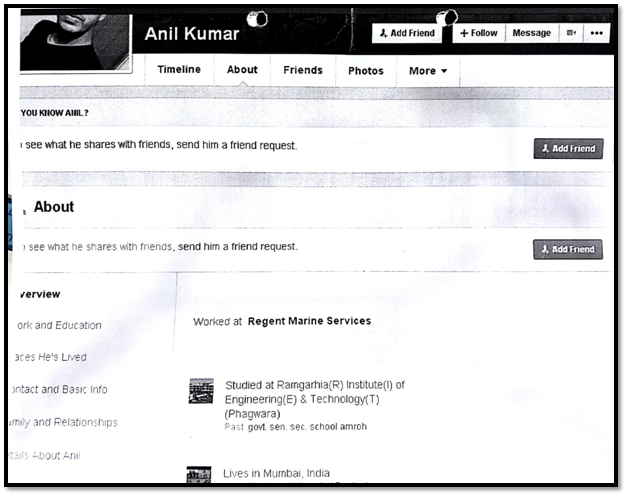Open Anil Kumar's profile picture
628x497 pixels.
(x=76, y=42)
